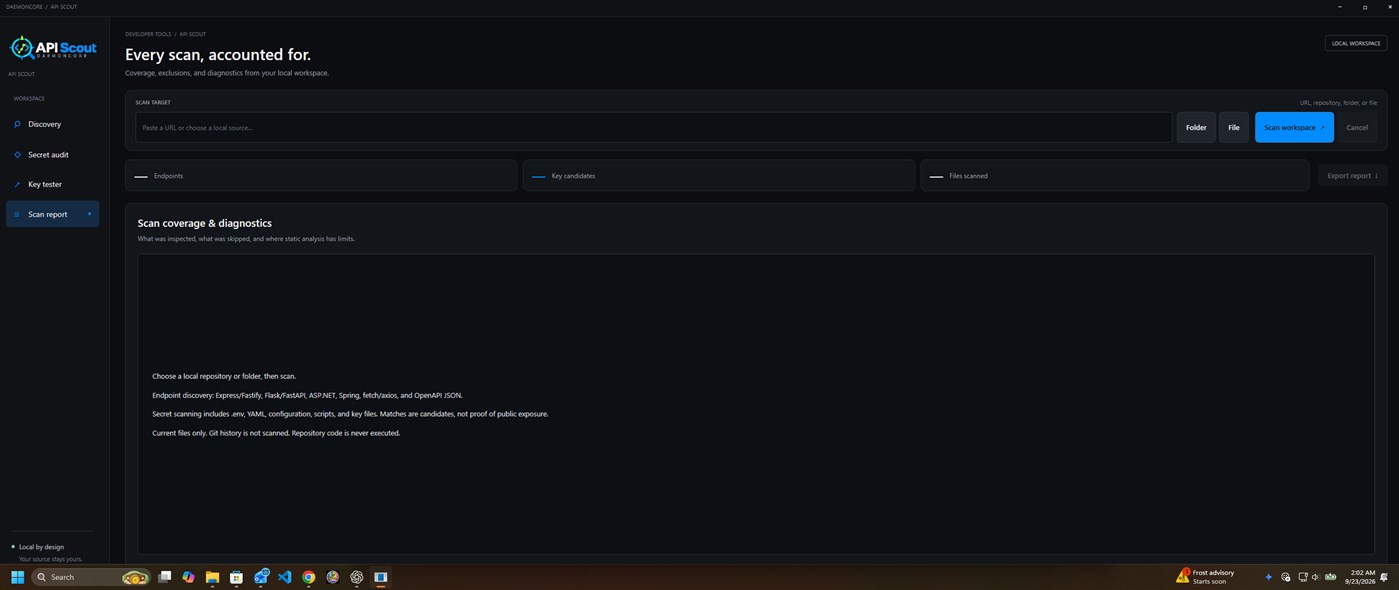The width and height of the screenshot is (1399, 590).
Task: Click the Windows taskbar Search box
Action: click(x=91, y=577)
